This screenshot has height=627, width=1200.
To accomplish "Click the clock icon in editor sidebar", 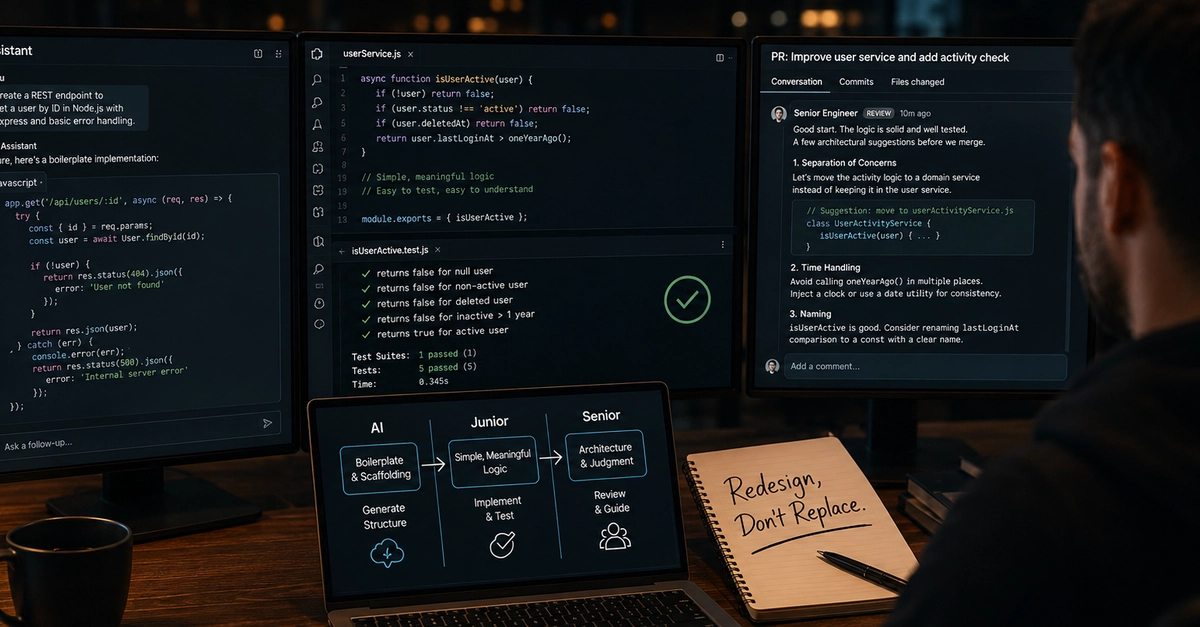I will 319,303.
